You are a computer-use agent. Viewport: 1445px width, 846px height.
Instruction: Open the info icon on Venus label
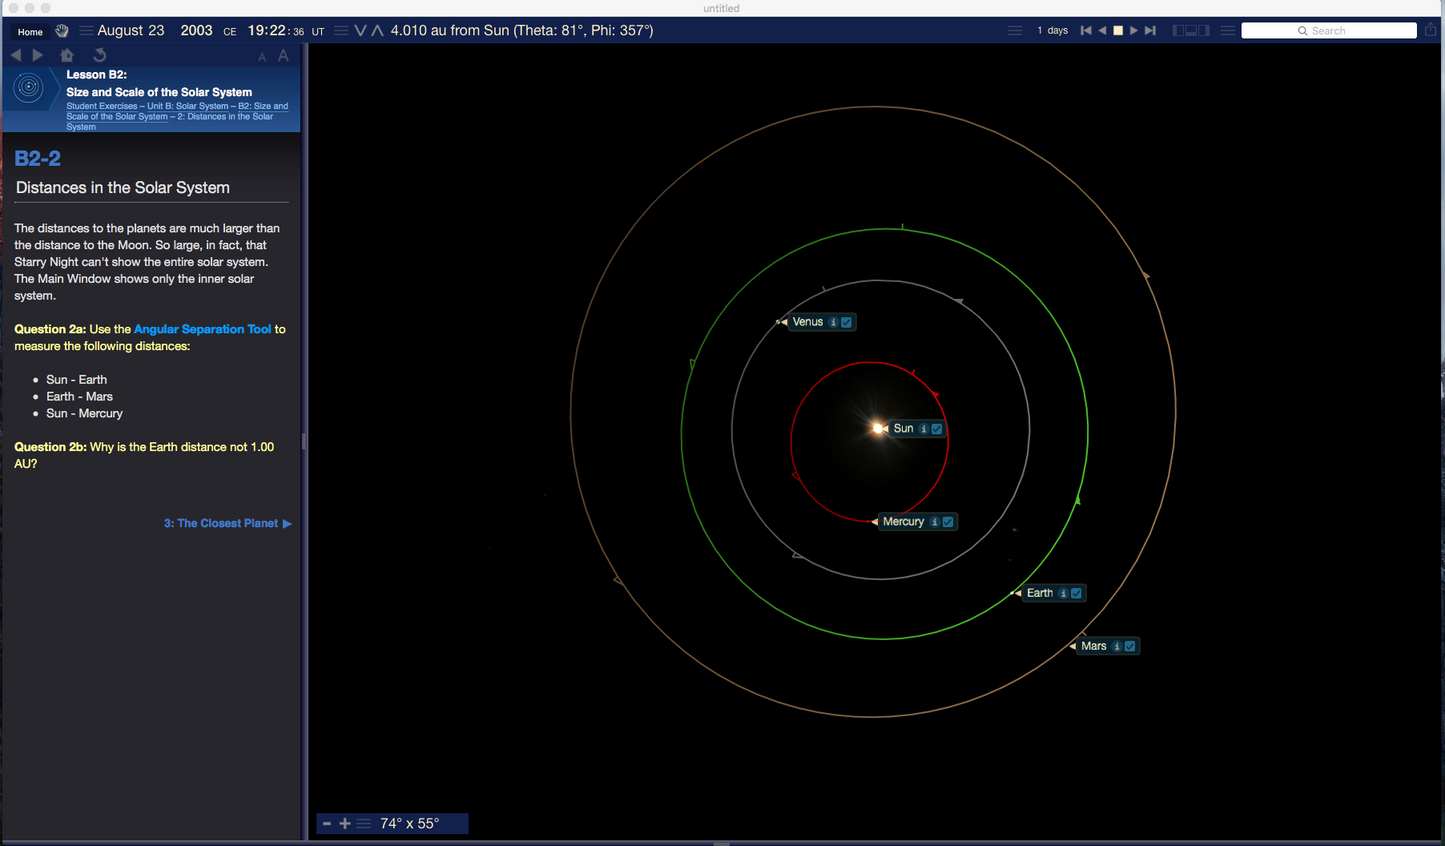[833, 322]
